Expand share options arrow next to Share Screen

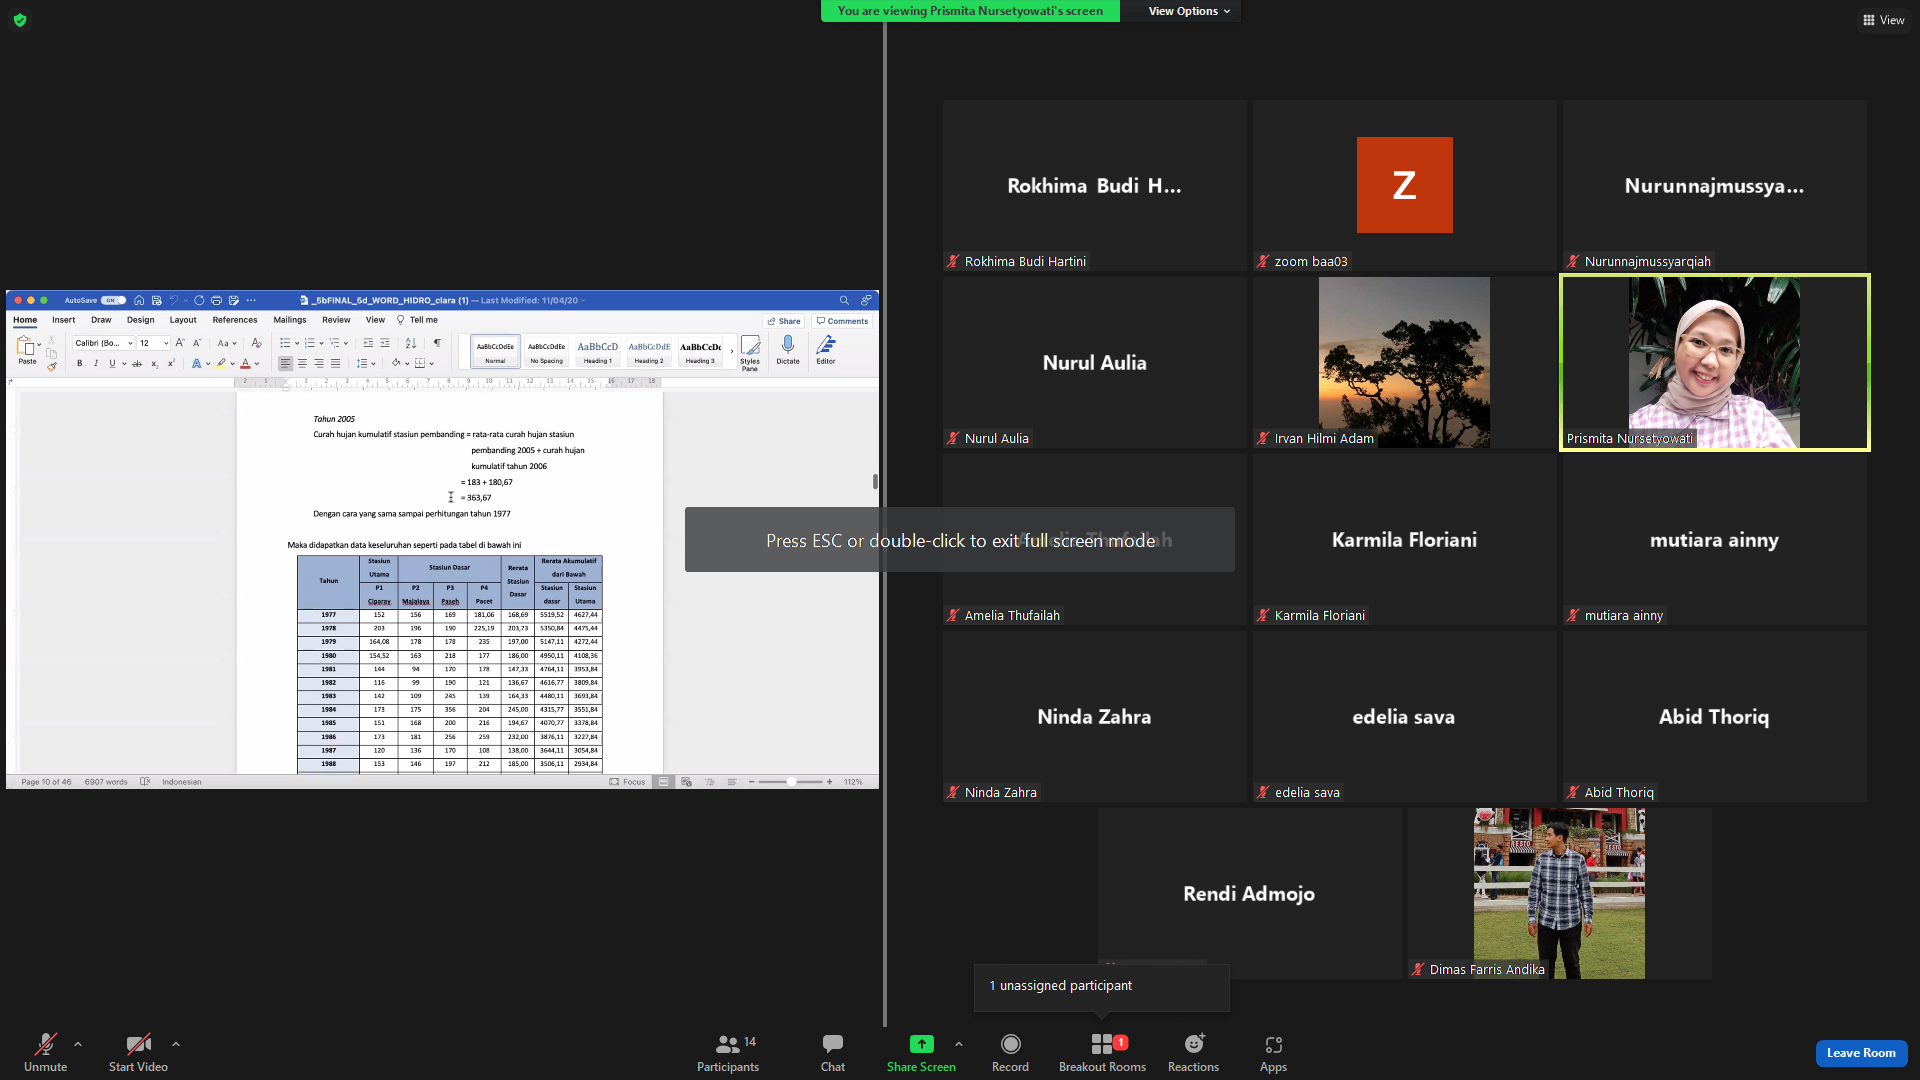point(959,1044)
